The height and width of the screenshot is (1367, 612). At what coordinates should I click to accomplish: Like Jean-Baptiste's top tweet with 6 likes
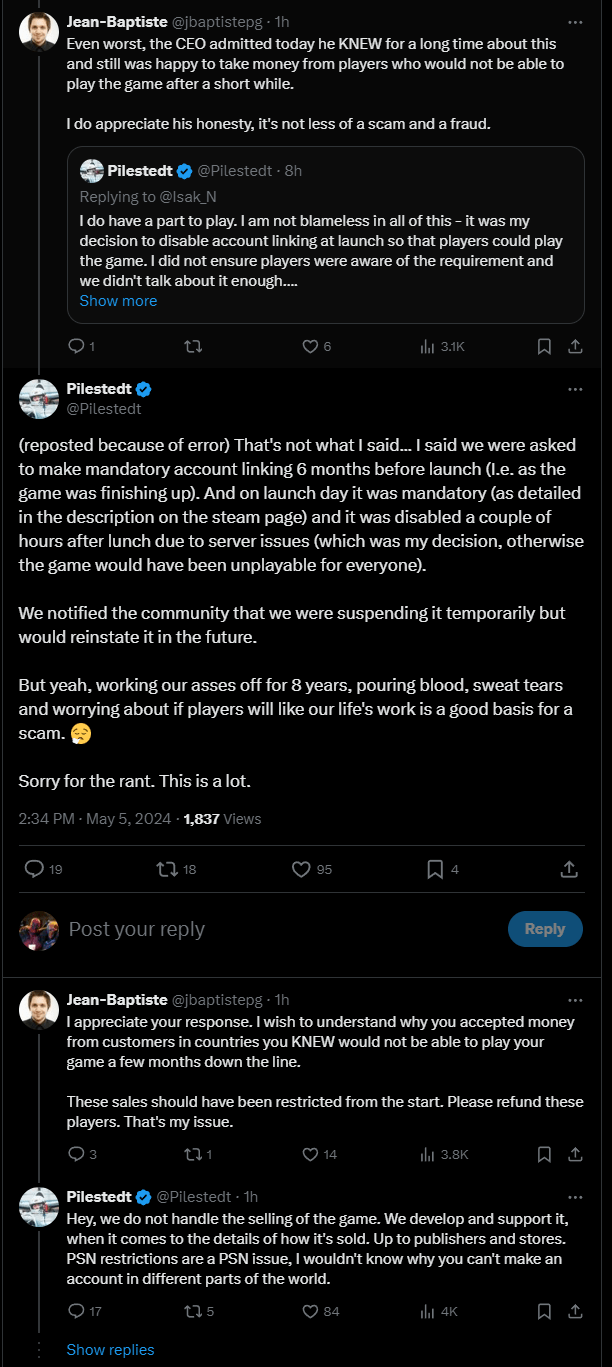(x=310, y=346)
